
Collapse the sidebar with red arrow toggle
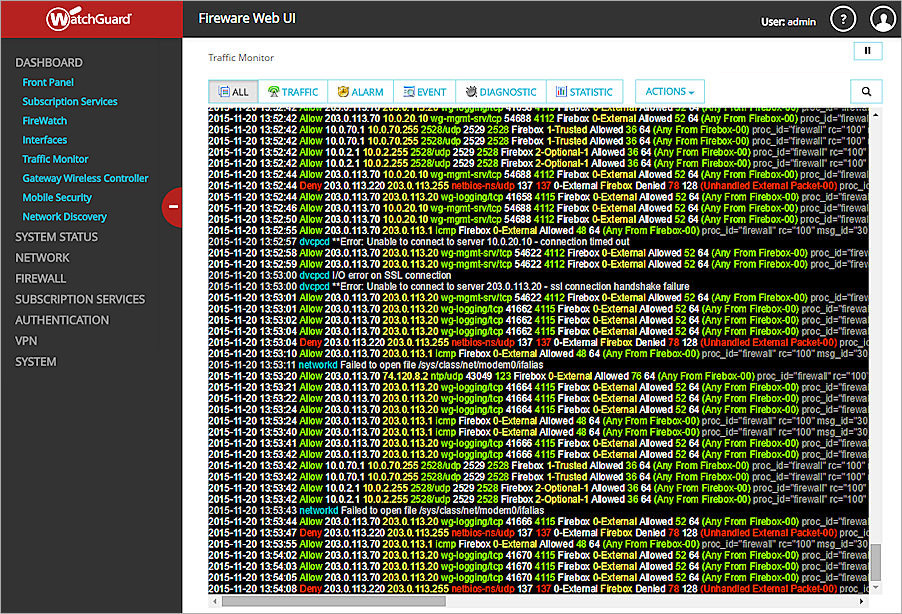click(x=173, y=207)
